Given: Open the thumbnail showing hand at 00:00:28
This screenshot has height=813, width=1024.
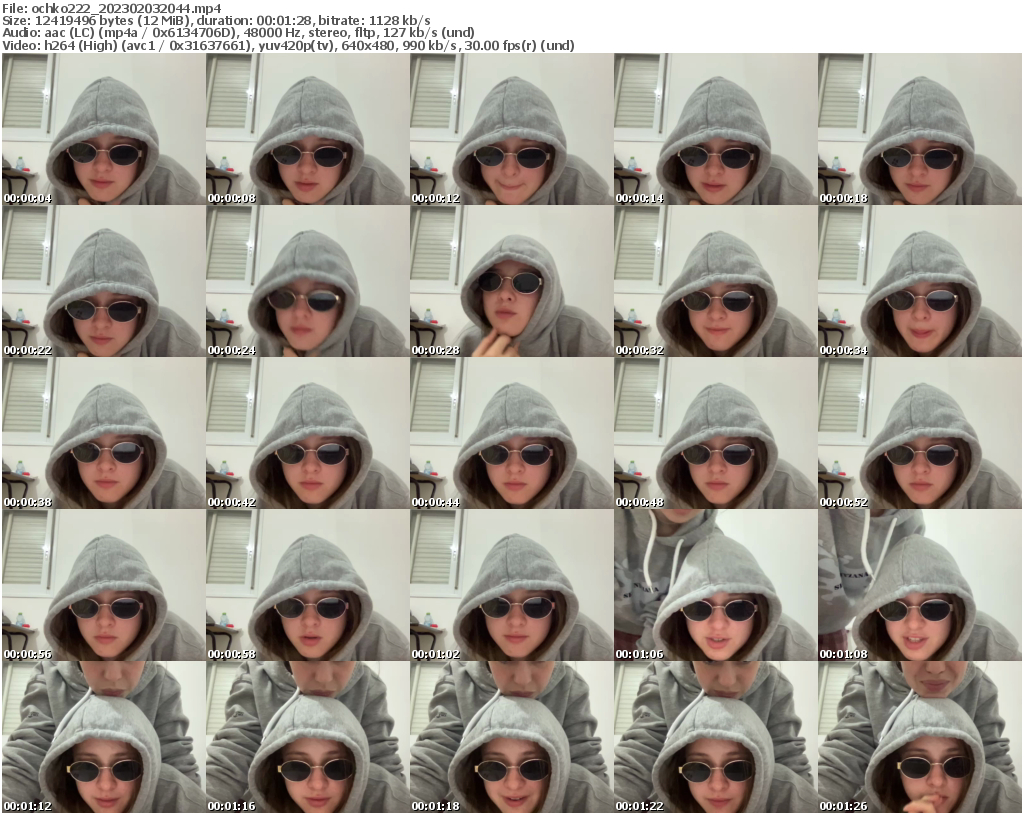Looking at the screenshot, I should (x=512, y=283).
